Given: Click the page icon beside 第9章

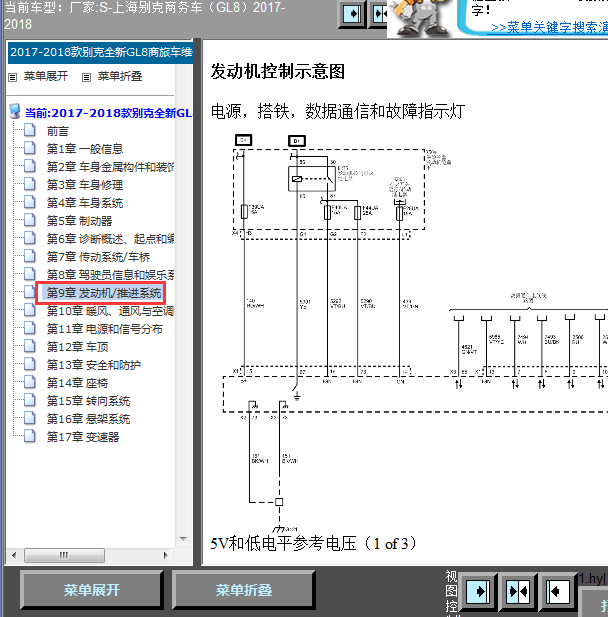Looking at the screenshot, I should 30,292.
